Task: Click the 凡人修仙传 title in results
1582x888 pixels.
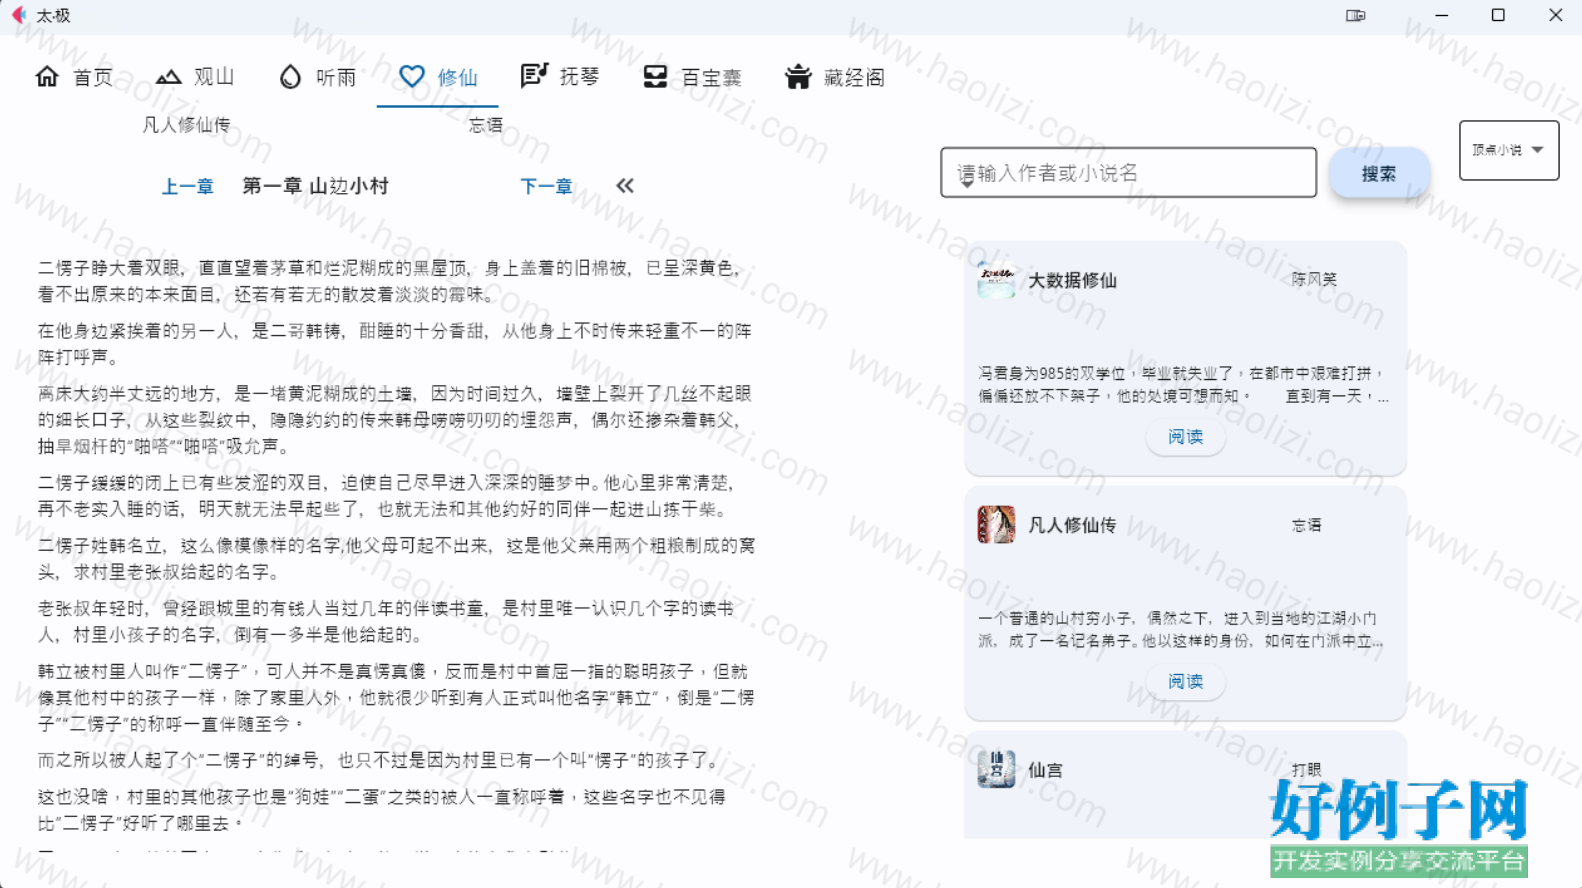Action: click(x=1072, y=525)
